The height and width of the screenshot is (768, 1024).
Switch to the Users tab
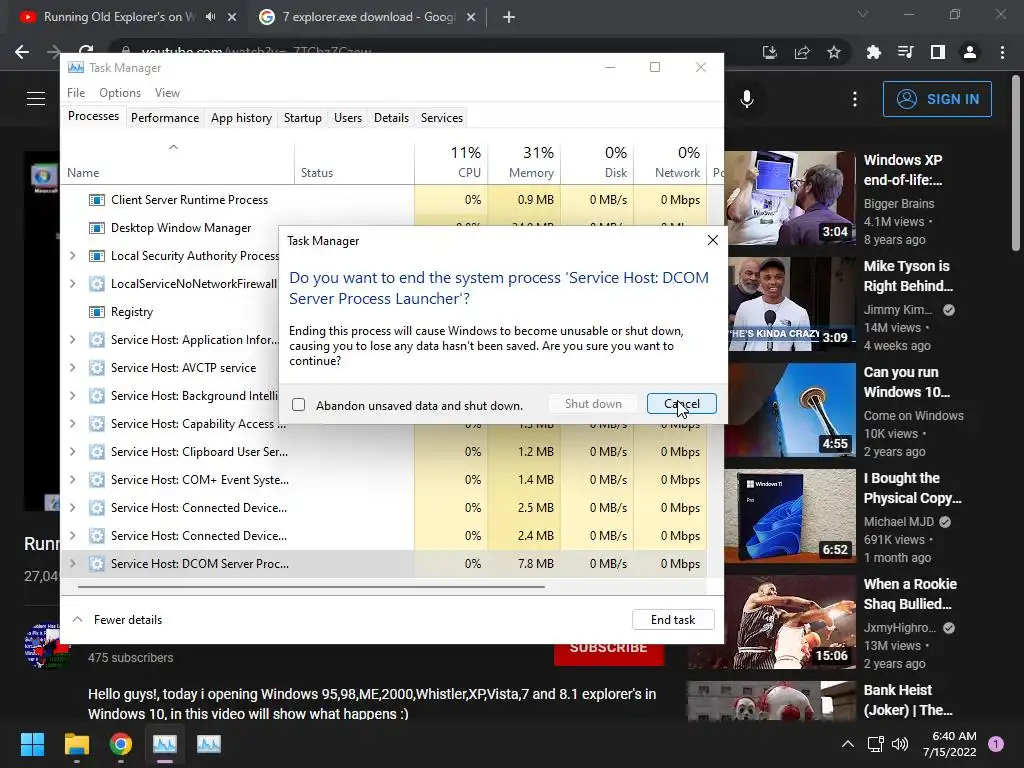[x=347, y=118]
